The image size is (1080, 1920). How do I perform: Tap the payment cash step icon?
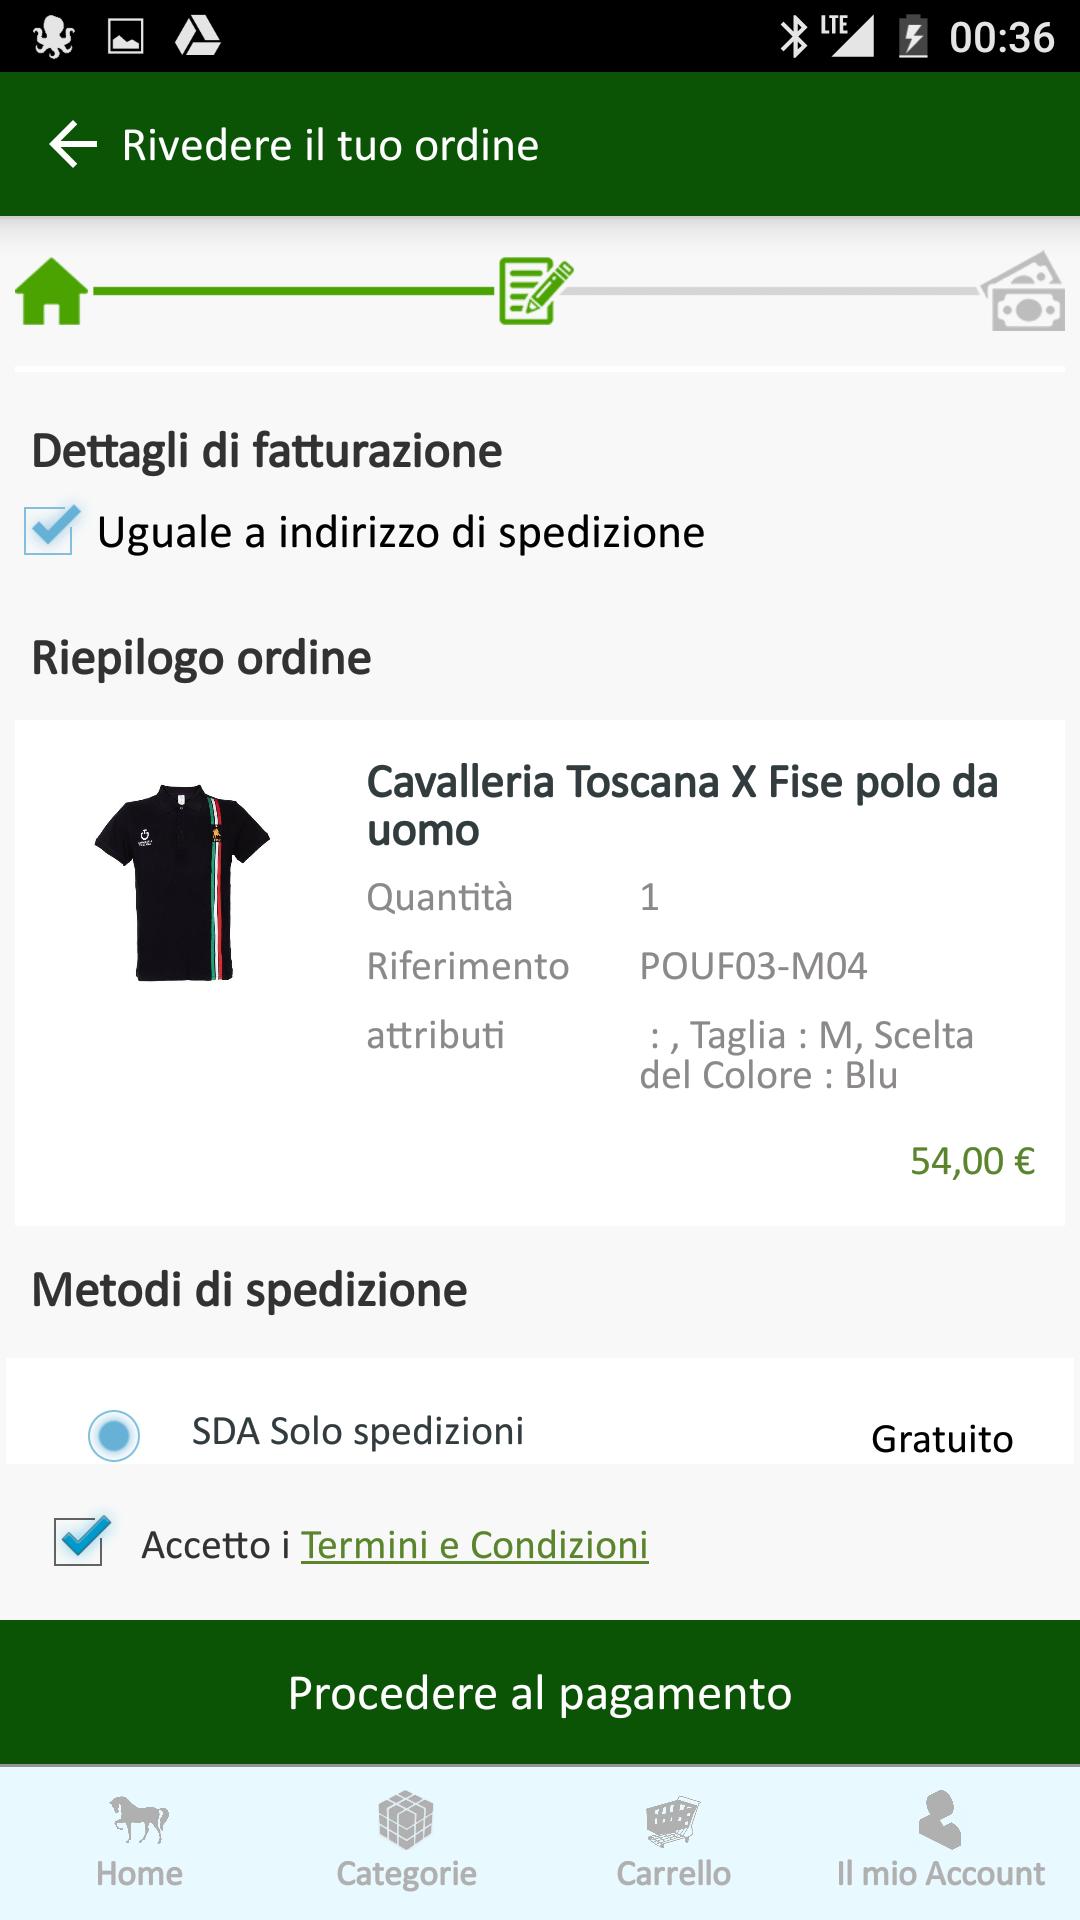click(1023, 291)
